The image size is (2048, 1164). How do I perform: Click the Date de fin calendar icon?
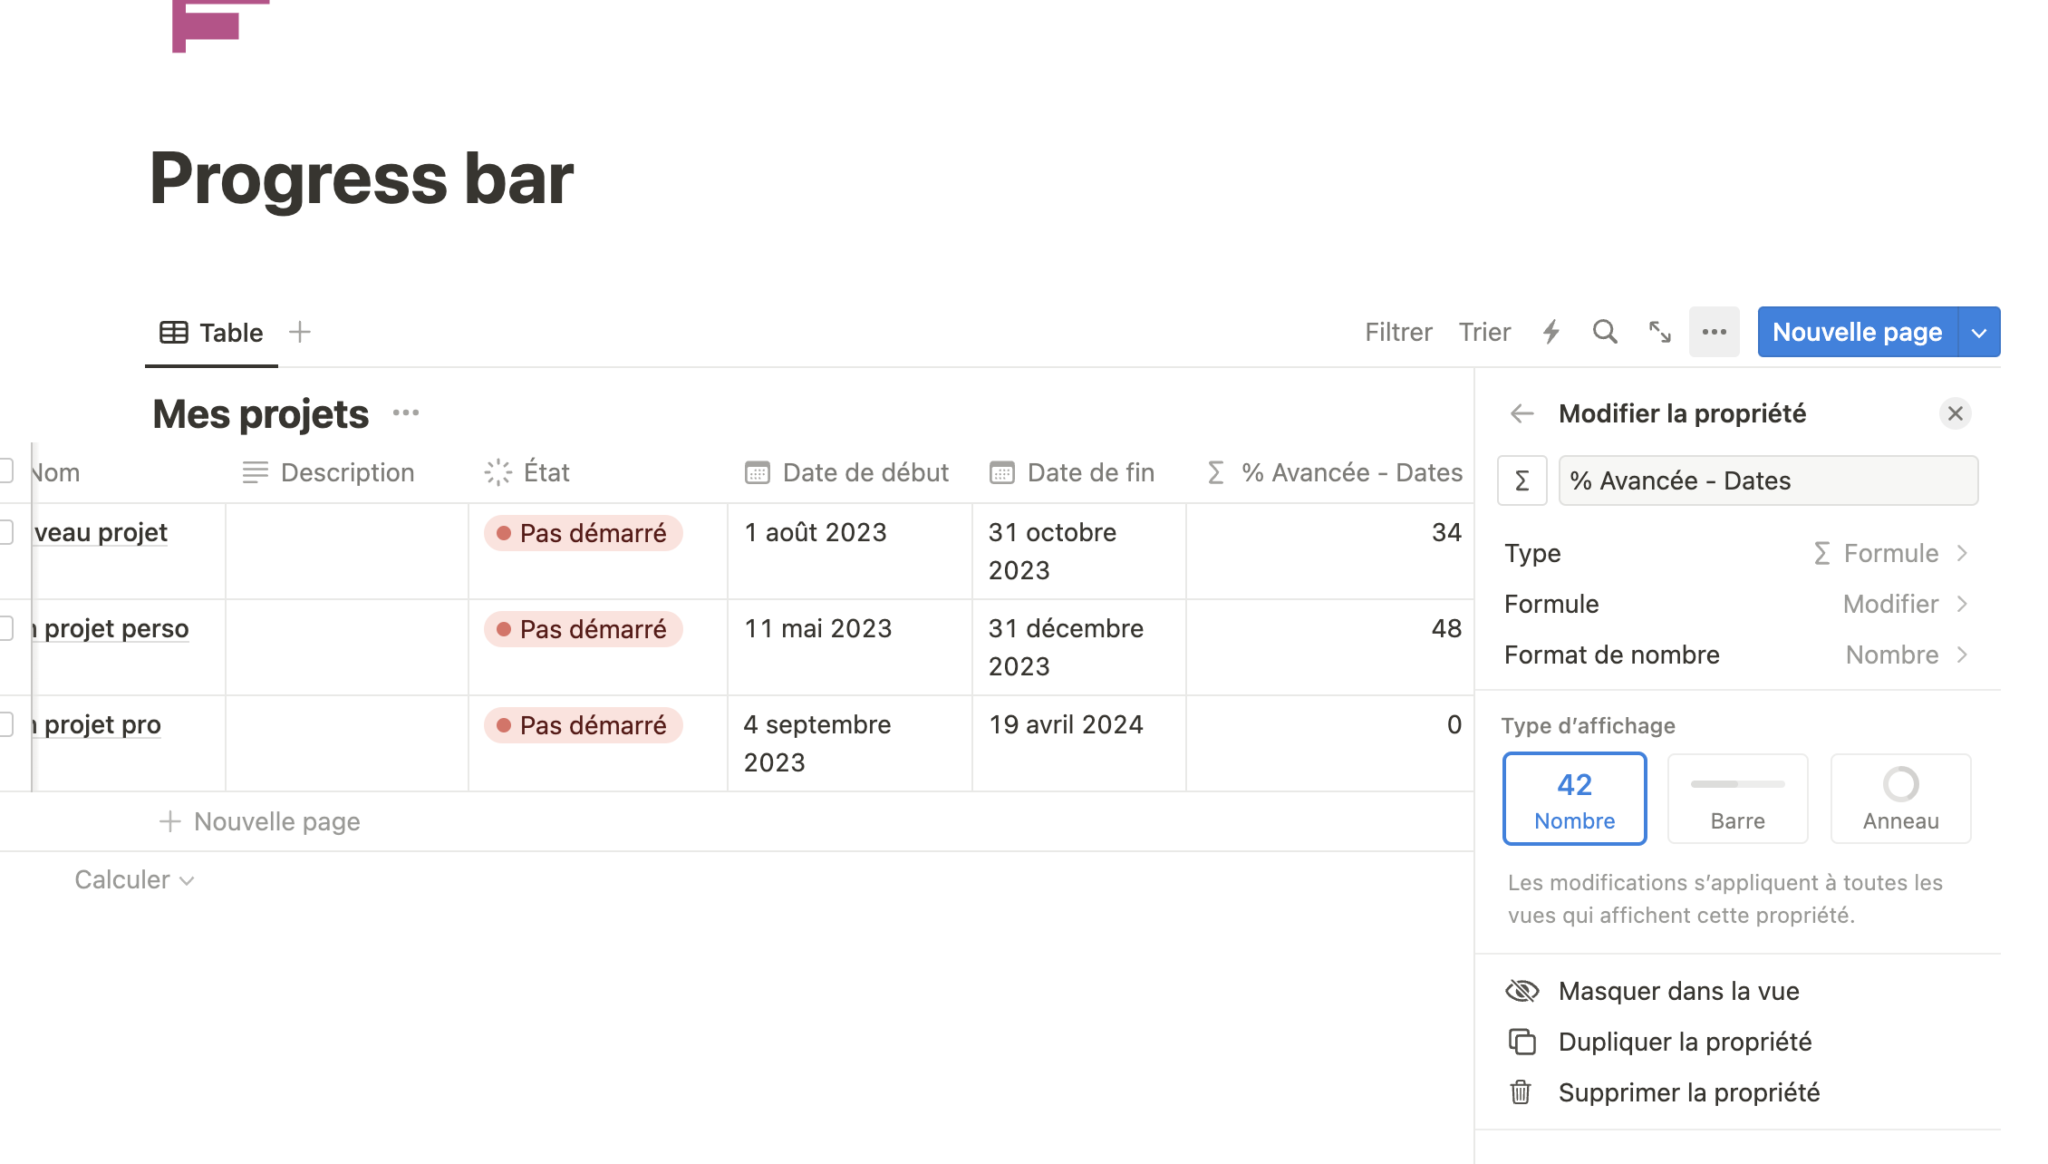(x=1002, y=473)
